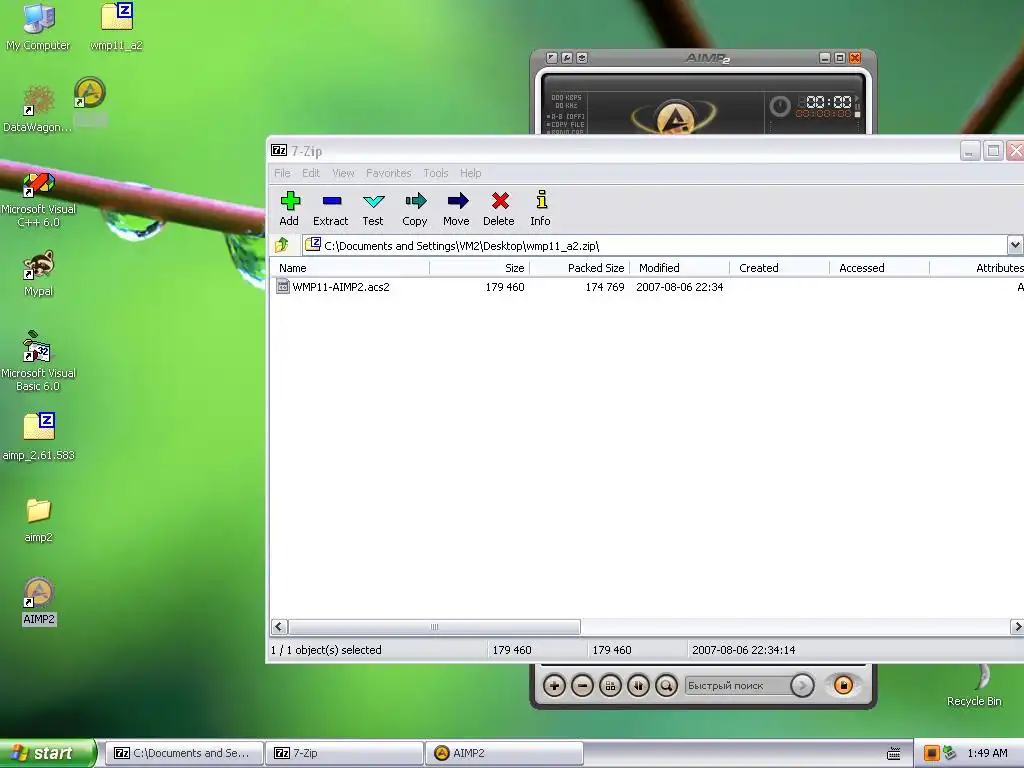Click the horizontal scrollbar left arrow

tap(280, 627)
